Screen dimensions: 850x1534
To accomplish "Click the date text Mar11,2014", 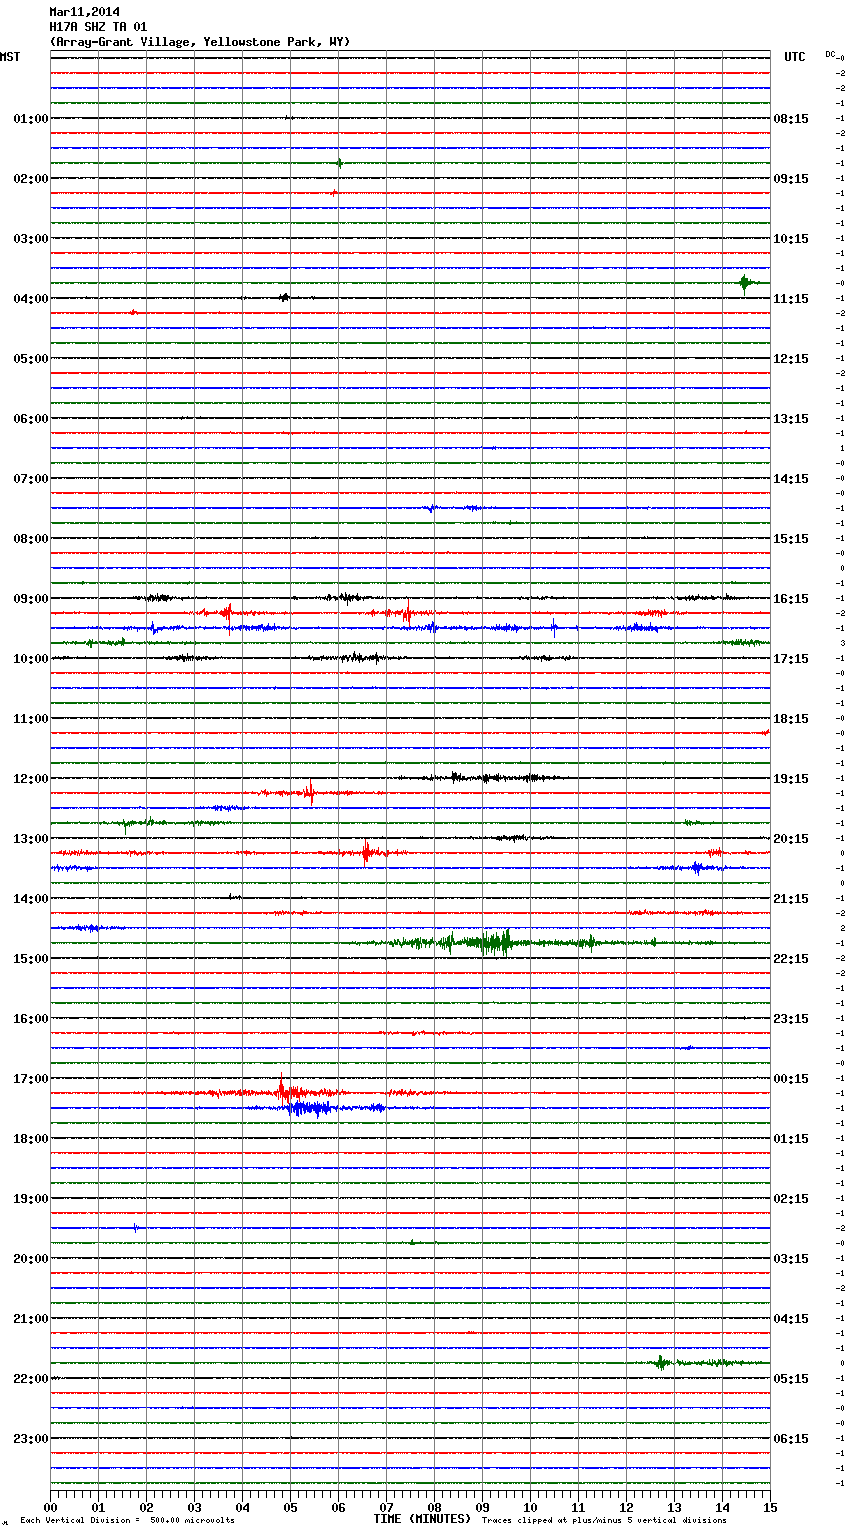I will click(x=84, y=12).
